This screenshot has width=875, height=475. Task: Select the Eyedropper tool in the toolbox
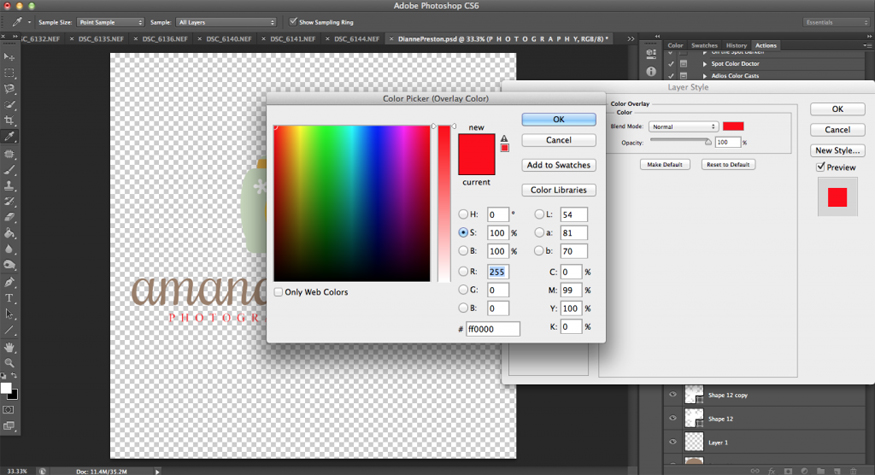9,137
